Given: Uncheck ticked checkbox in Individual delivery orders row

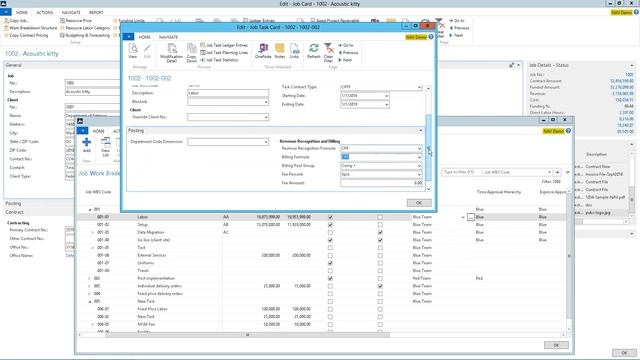Looking at the screenshot, I should (x=380, y=286).
